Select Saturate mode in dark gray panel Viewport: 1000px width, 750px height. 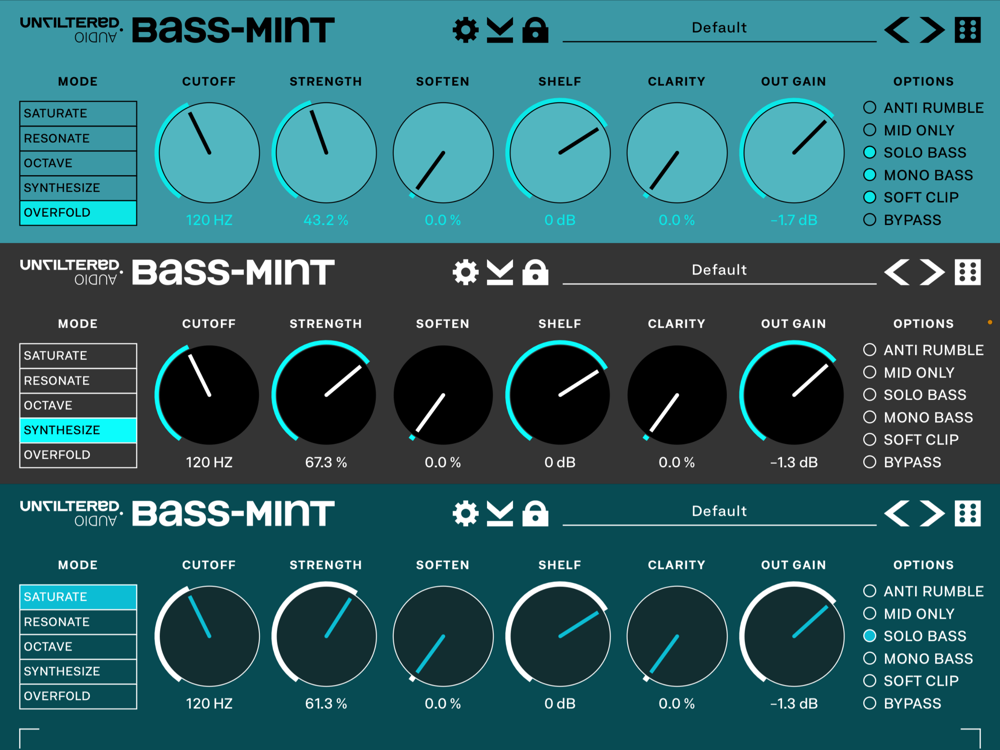tap(78, 355)
